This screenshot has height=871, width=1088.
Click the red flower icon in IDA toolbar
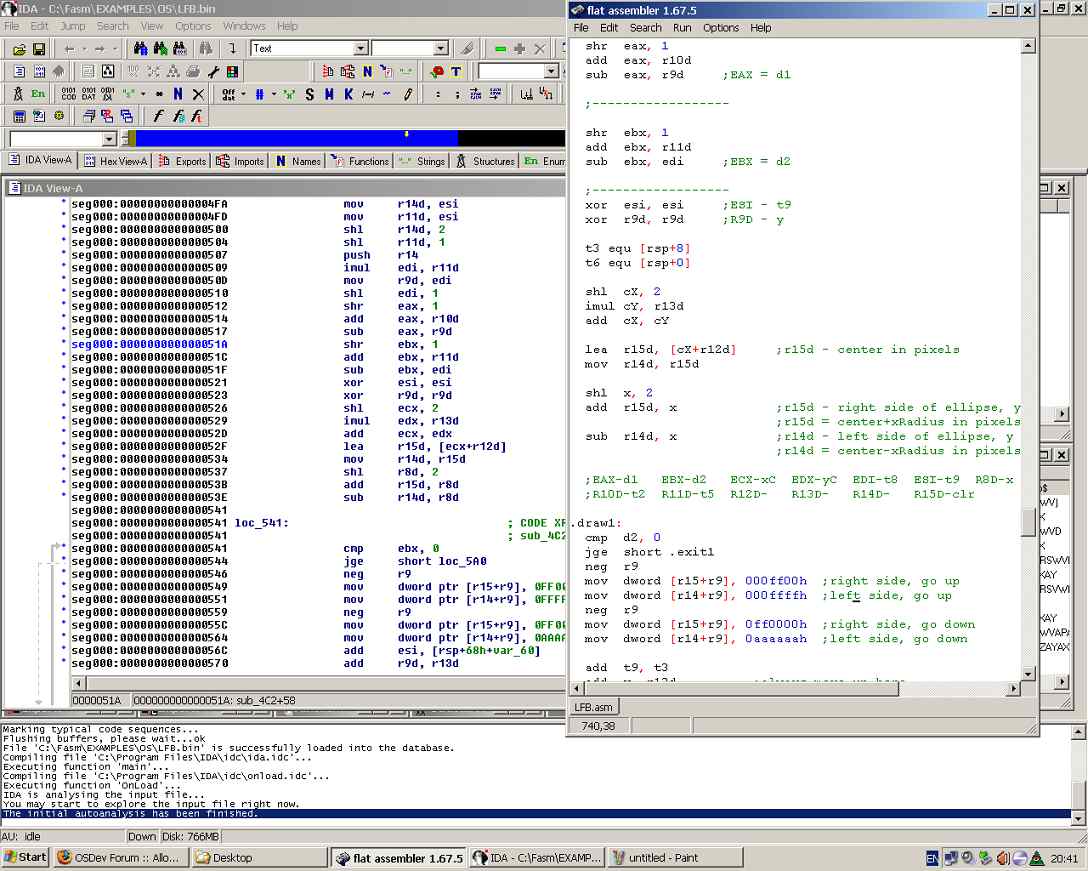(437, 71)
